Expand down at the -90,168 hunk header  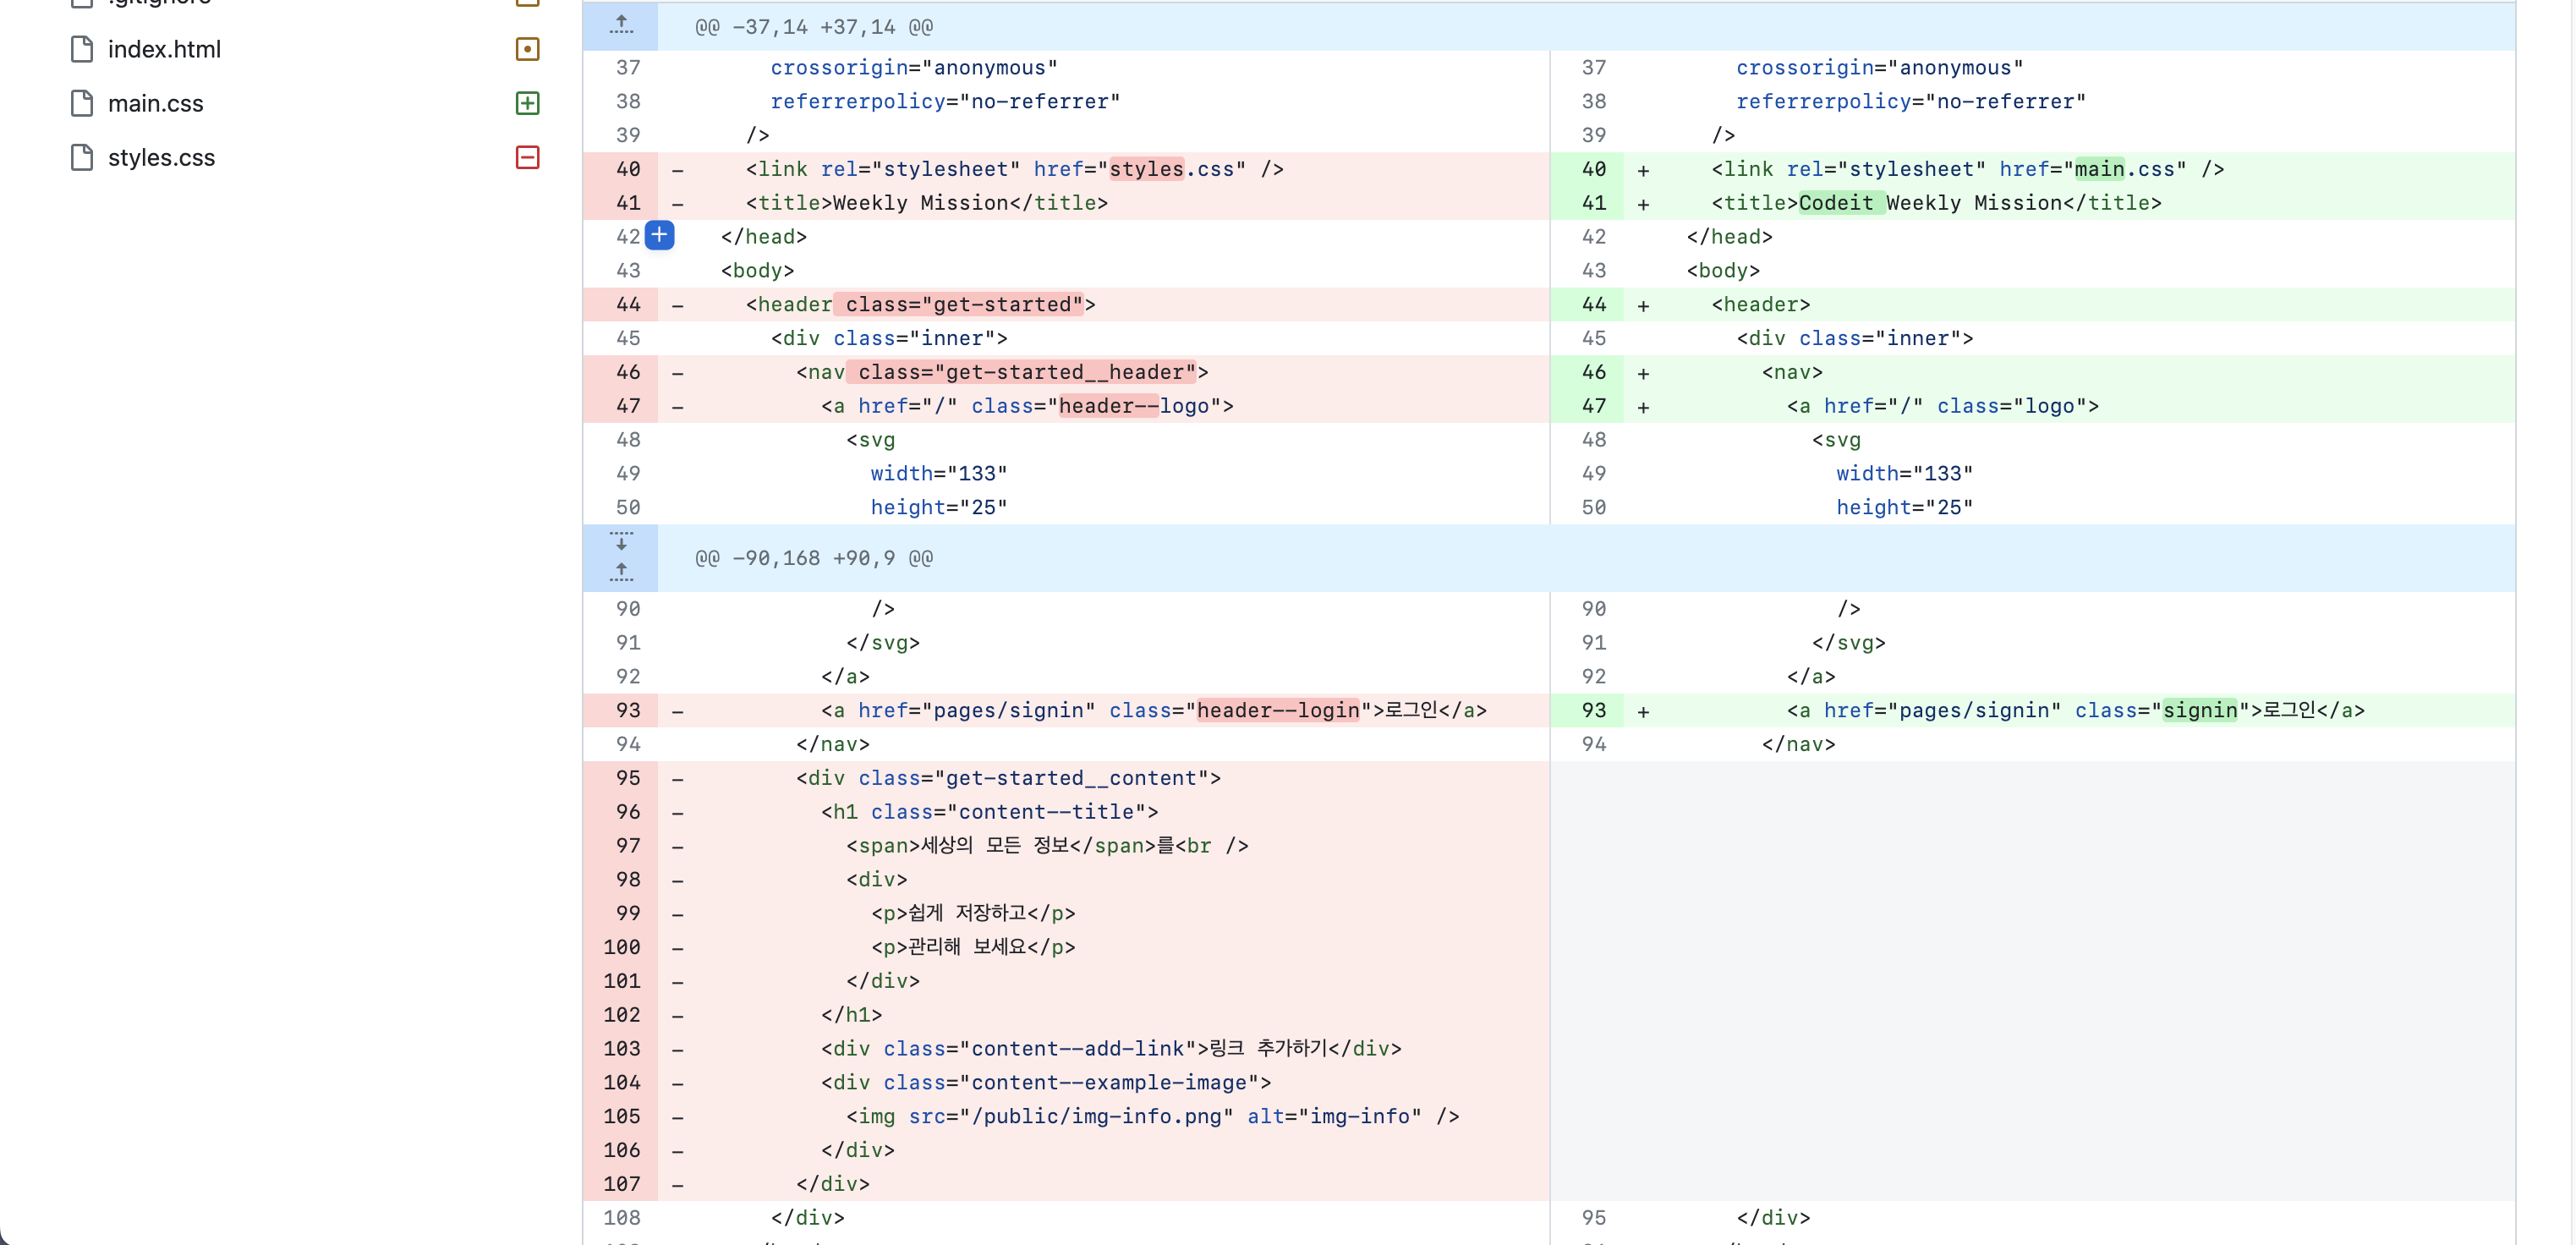pos(621,542)
